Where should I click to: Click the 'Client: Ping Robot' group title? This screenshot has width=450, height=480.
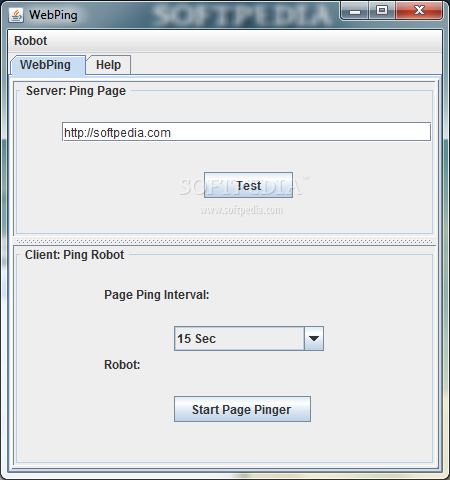point(74,255)
